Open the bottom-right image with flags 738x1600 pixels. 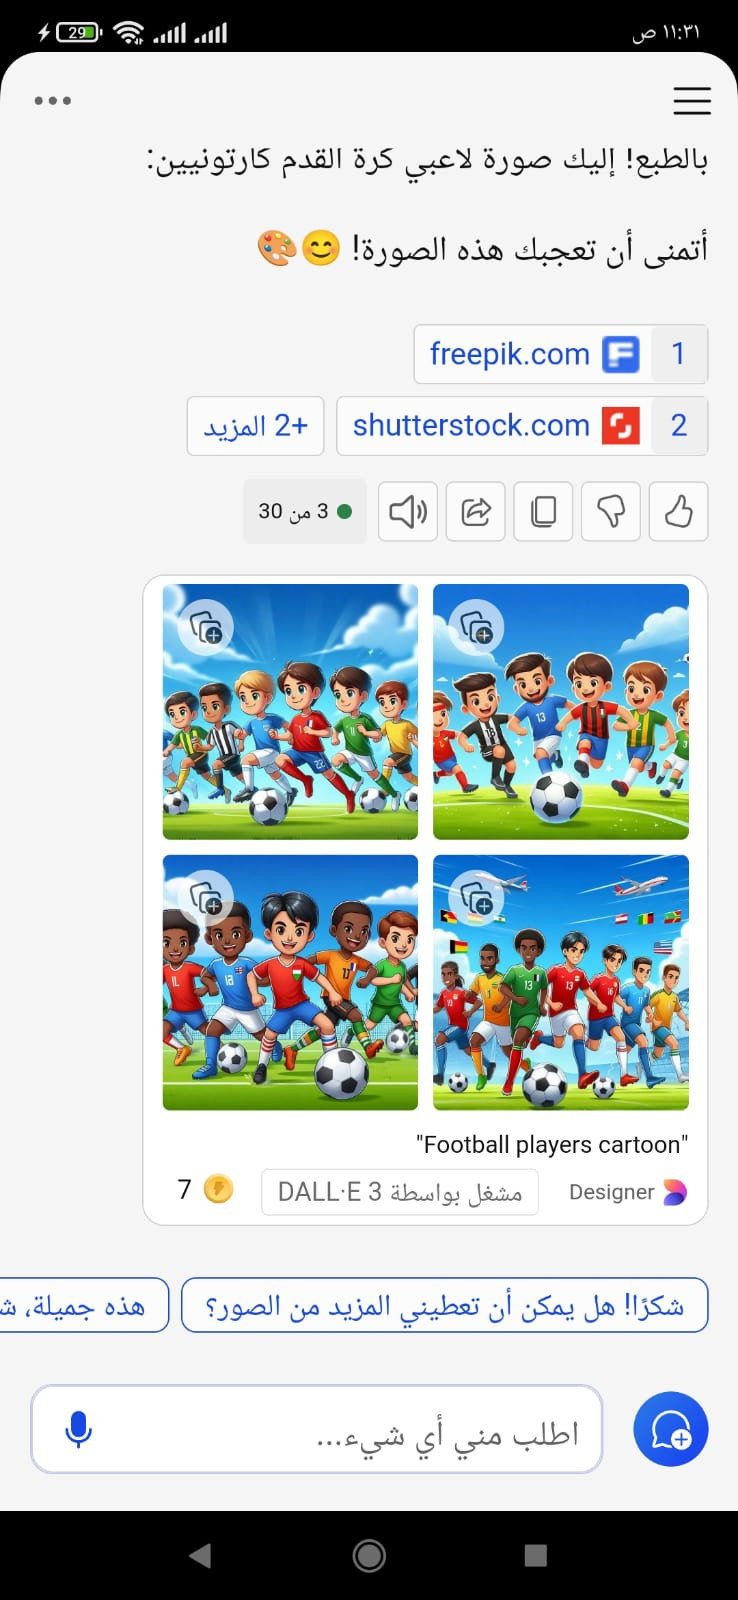[561, 982]
